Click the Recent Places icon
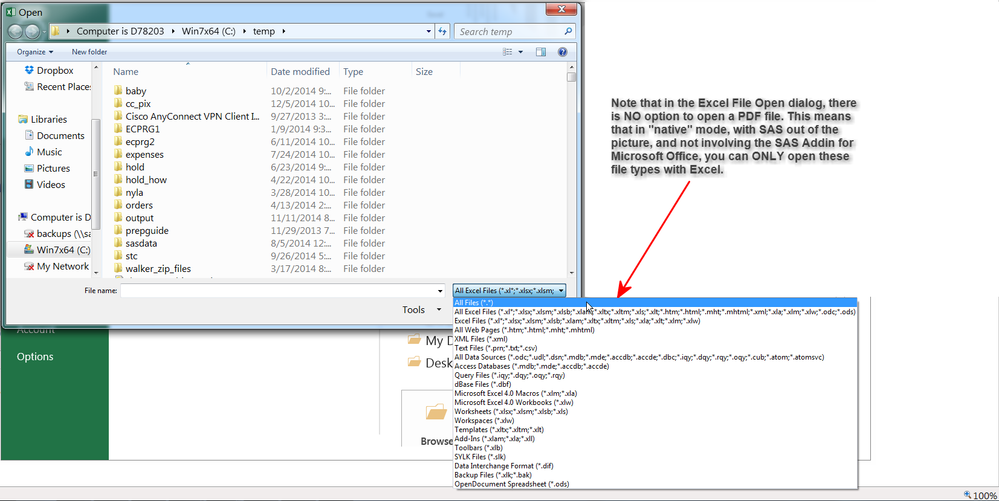999x501 pixels. pos(29,87)
